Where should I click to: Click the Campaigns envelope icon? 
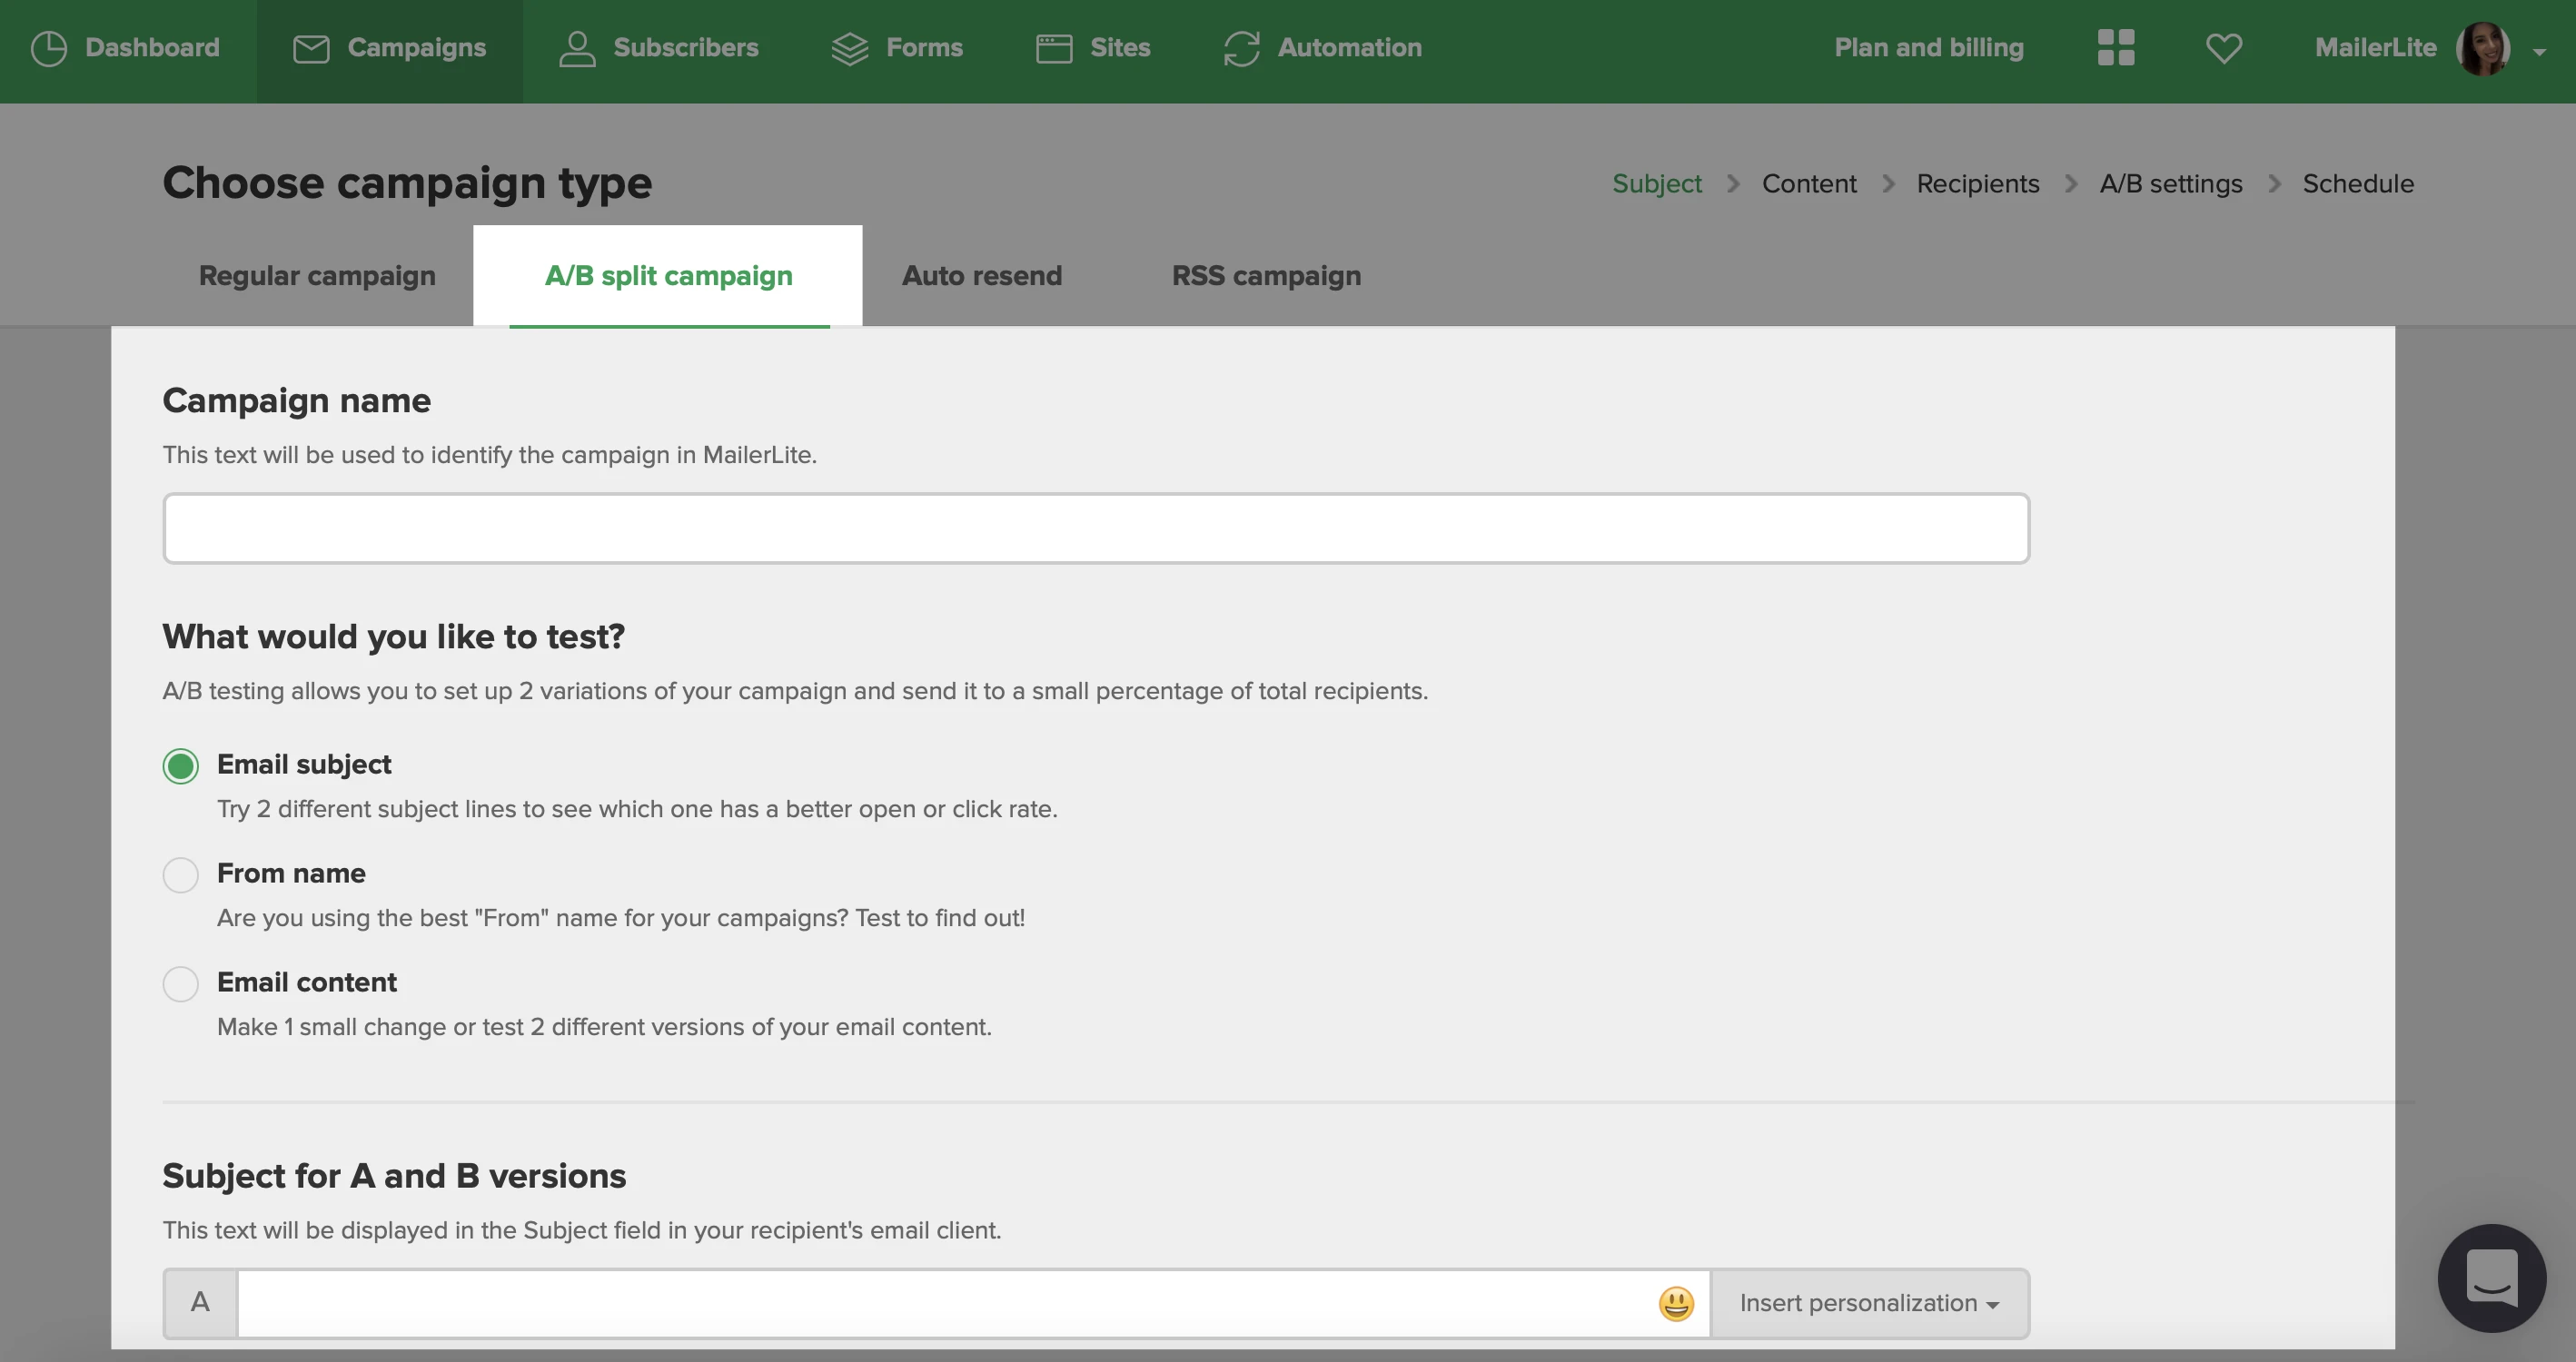311,48
